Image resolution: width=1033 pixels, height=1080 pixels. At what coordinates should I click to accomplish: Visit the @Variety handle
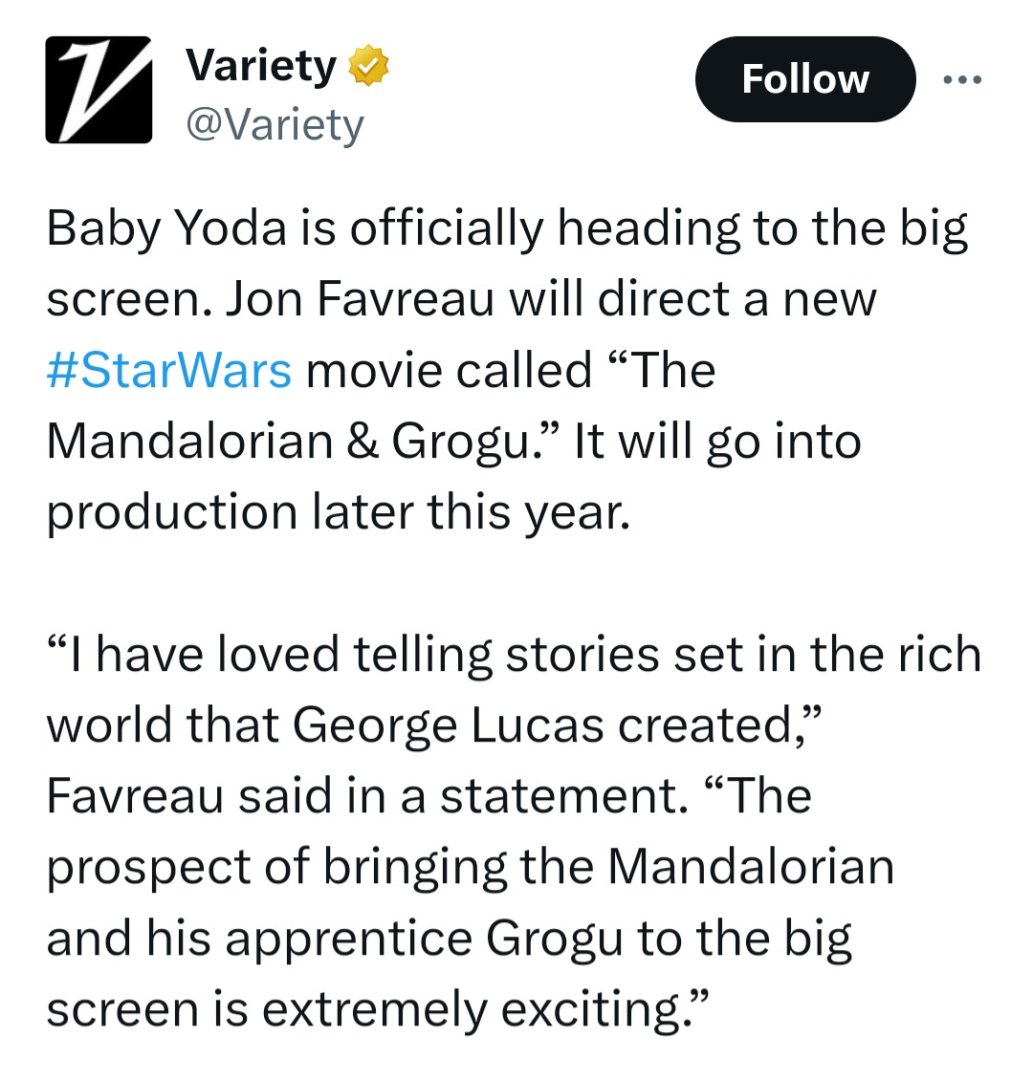(x=274, y=126)
